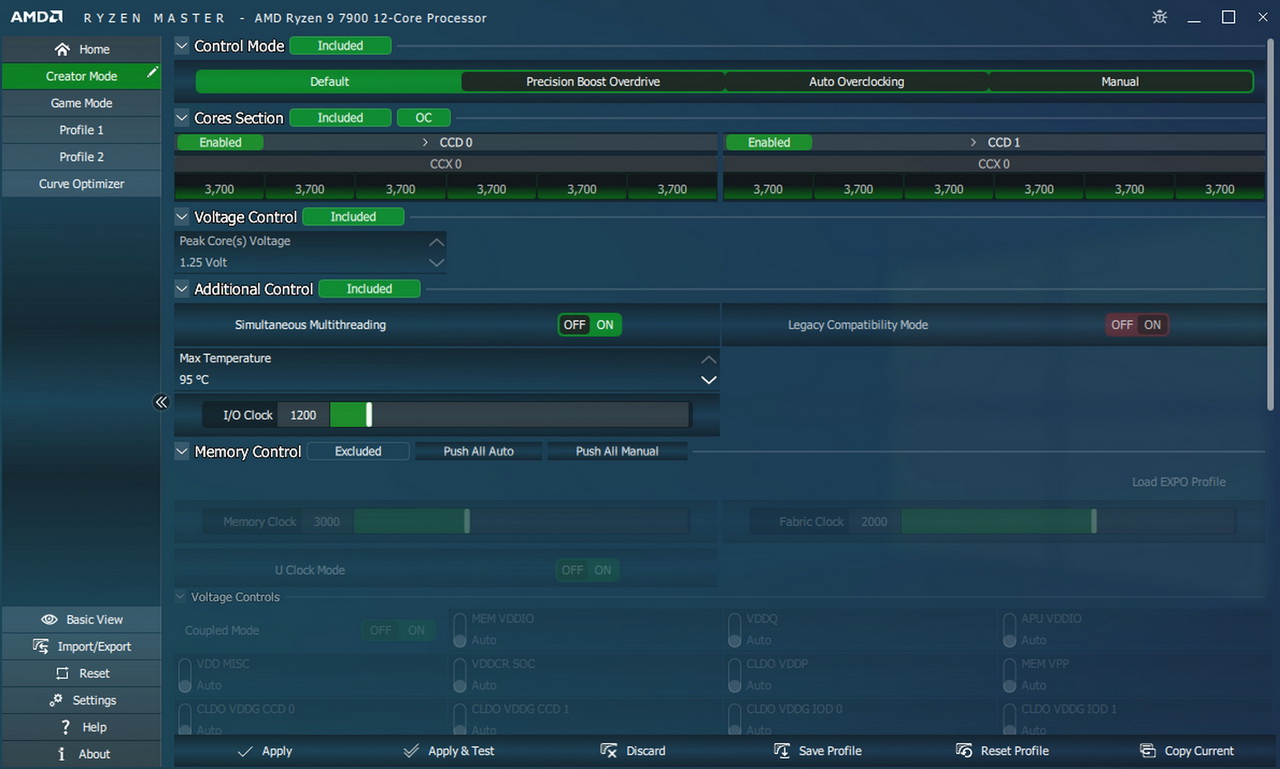This screenshot has width=1280, height=769.
Task: Click the Help question mark icon
Action: [65, 727]
